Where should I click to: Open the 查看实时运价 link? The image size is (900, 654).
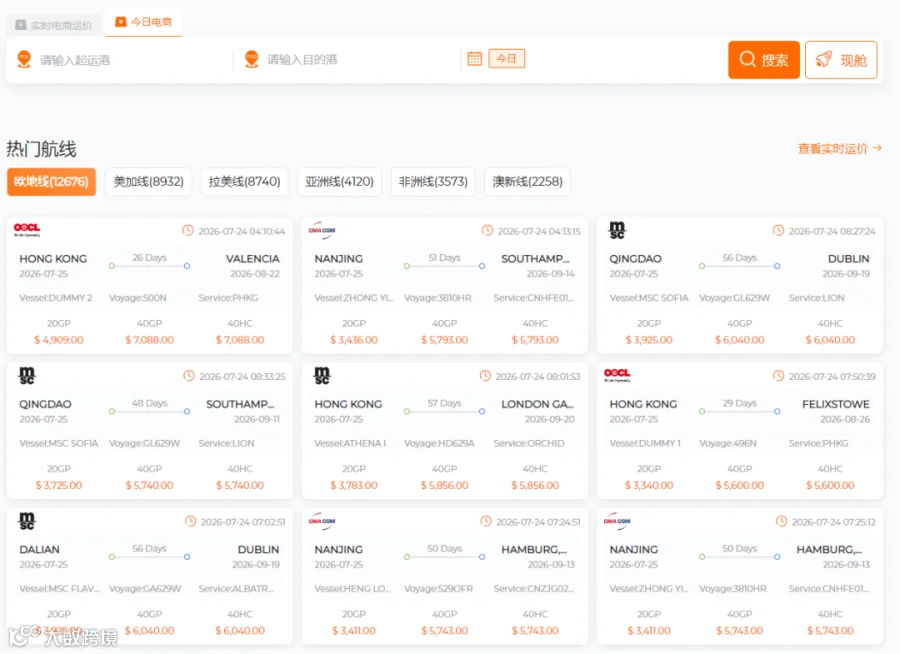coord(839,149)
